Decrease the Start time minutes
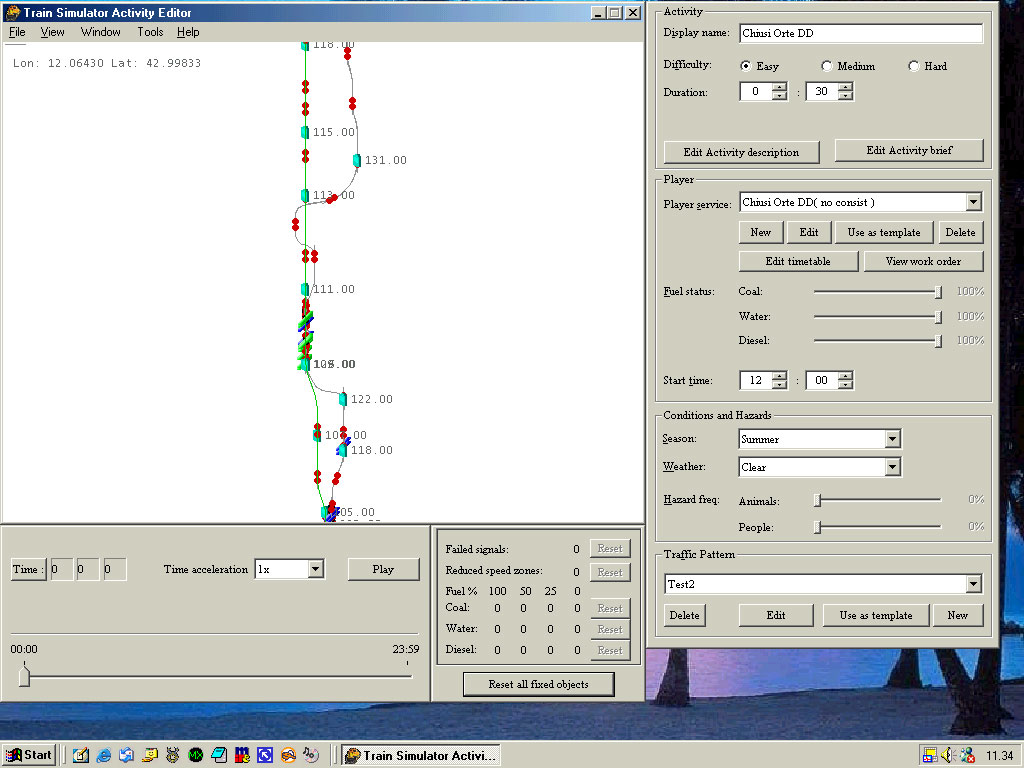Viewport: 1024px width, 768px height. pyautogui.click(x=846, y=385)
